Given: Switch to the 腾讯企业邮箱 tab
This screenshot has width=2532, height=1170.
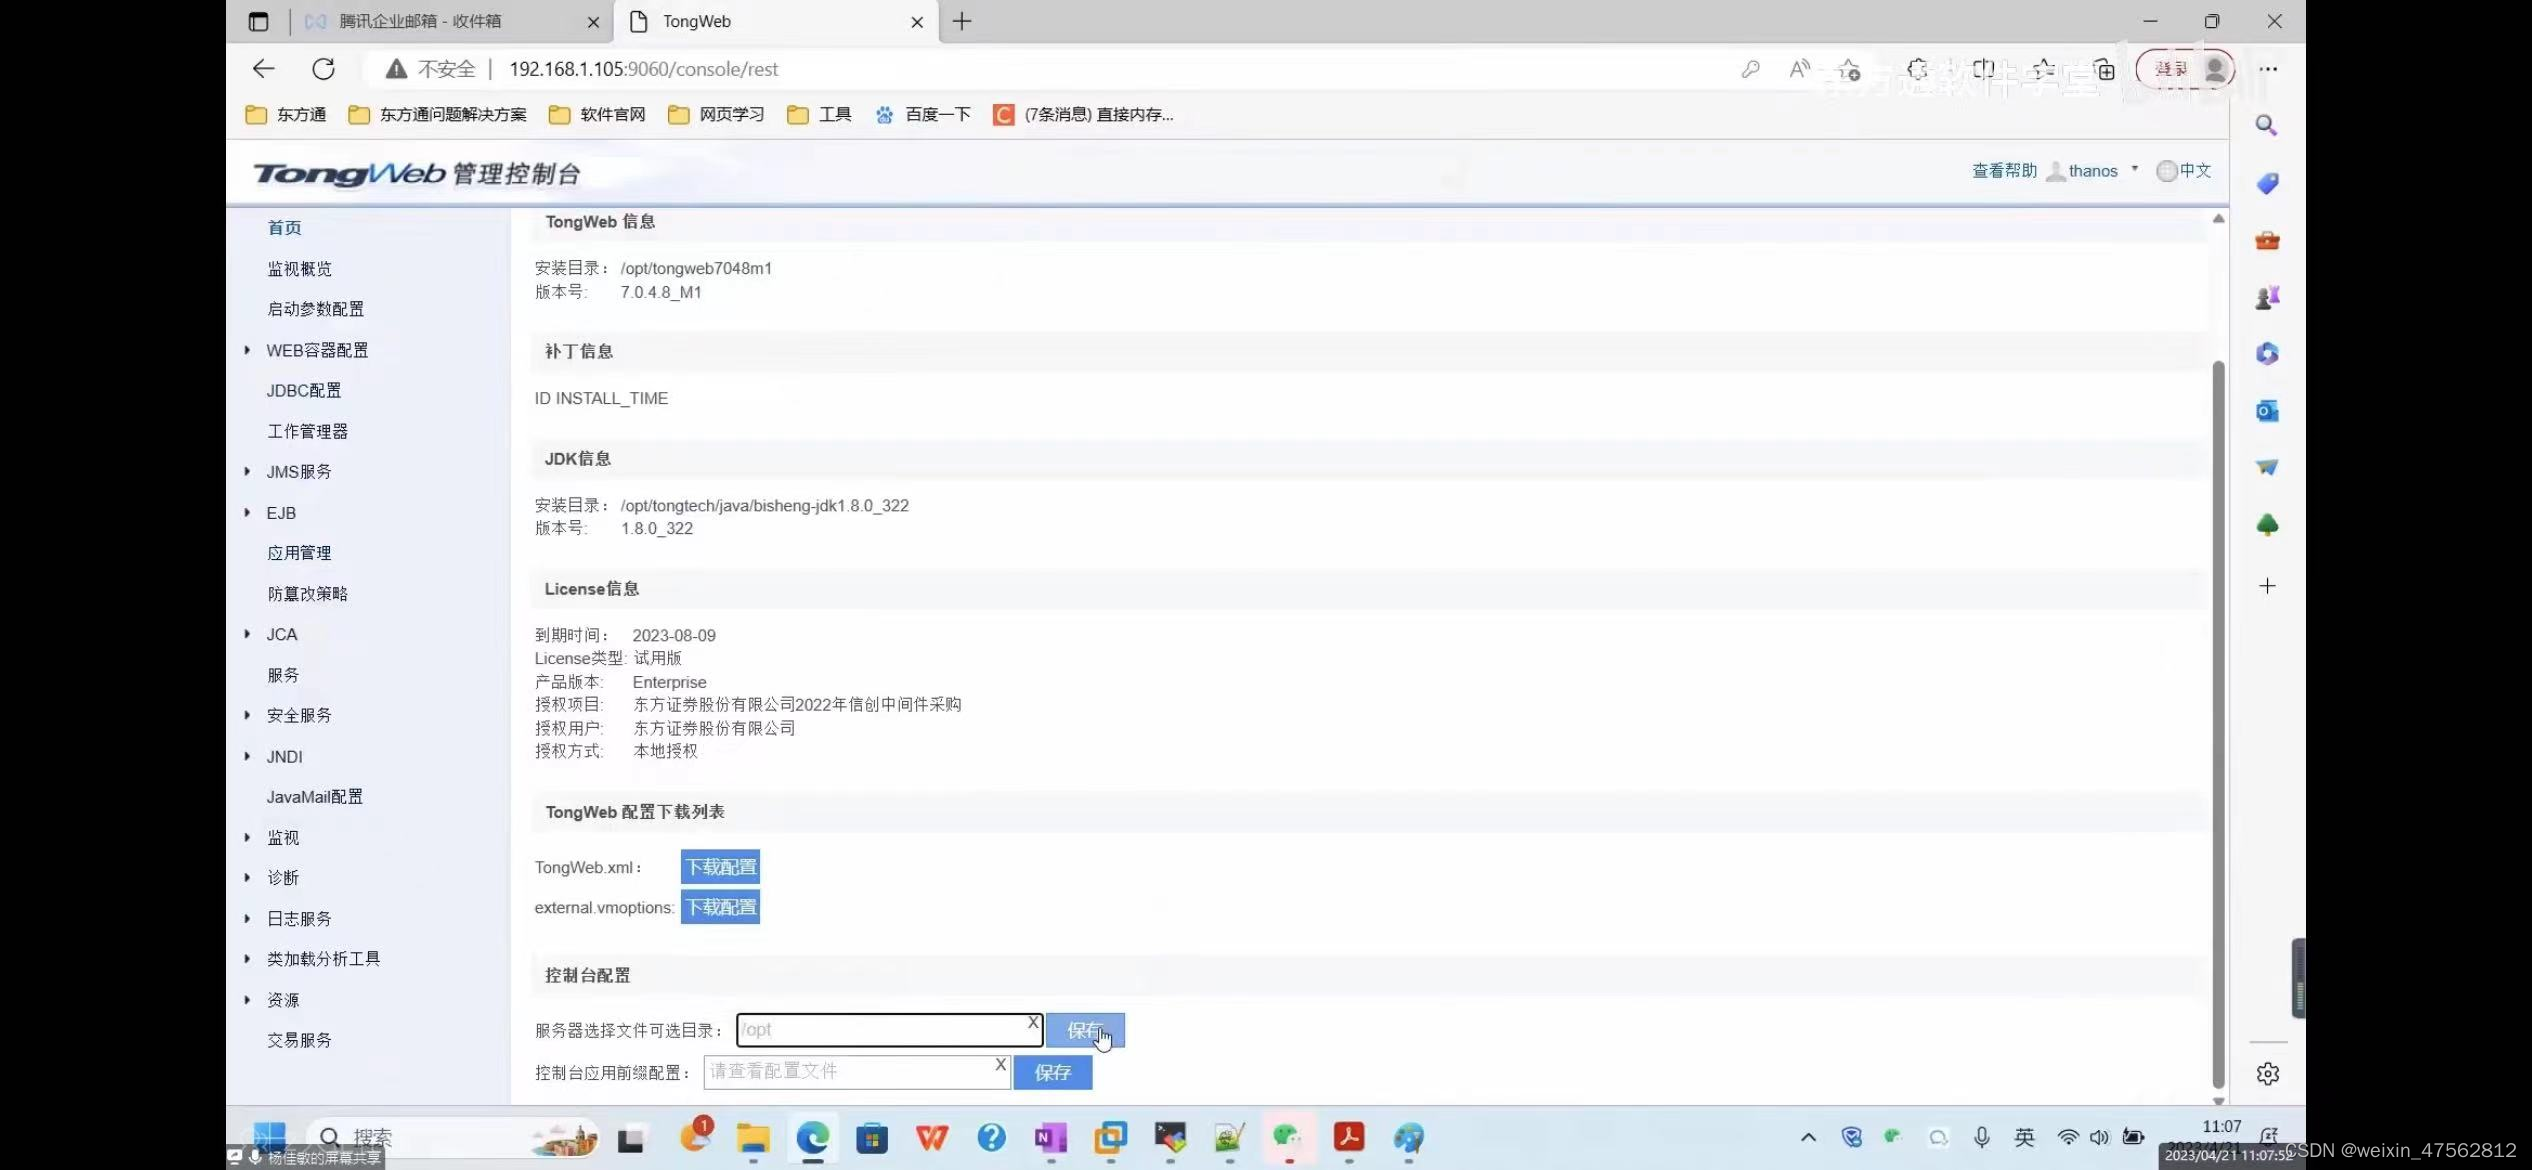Looking at the screenshot, I should tap(420, 21).
